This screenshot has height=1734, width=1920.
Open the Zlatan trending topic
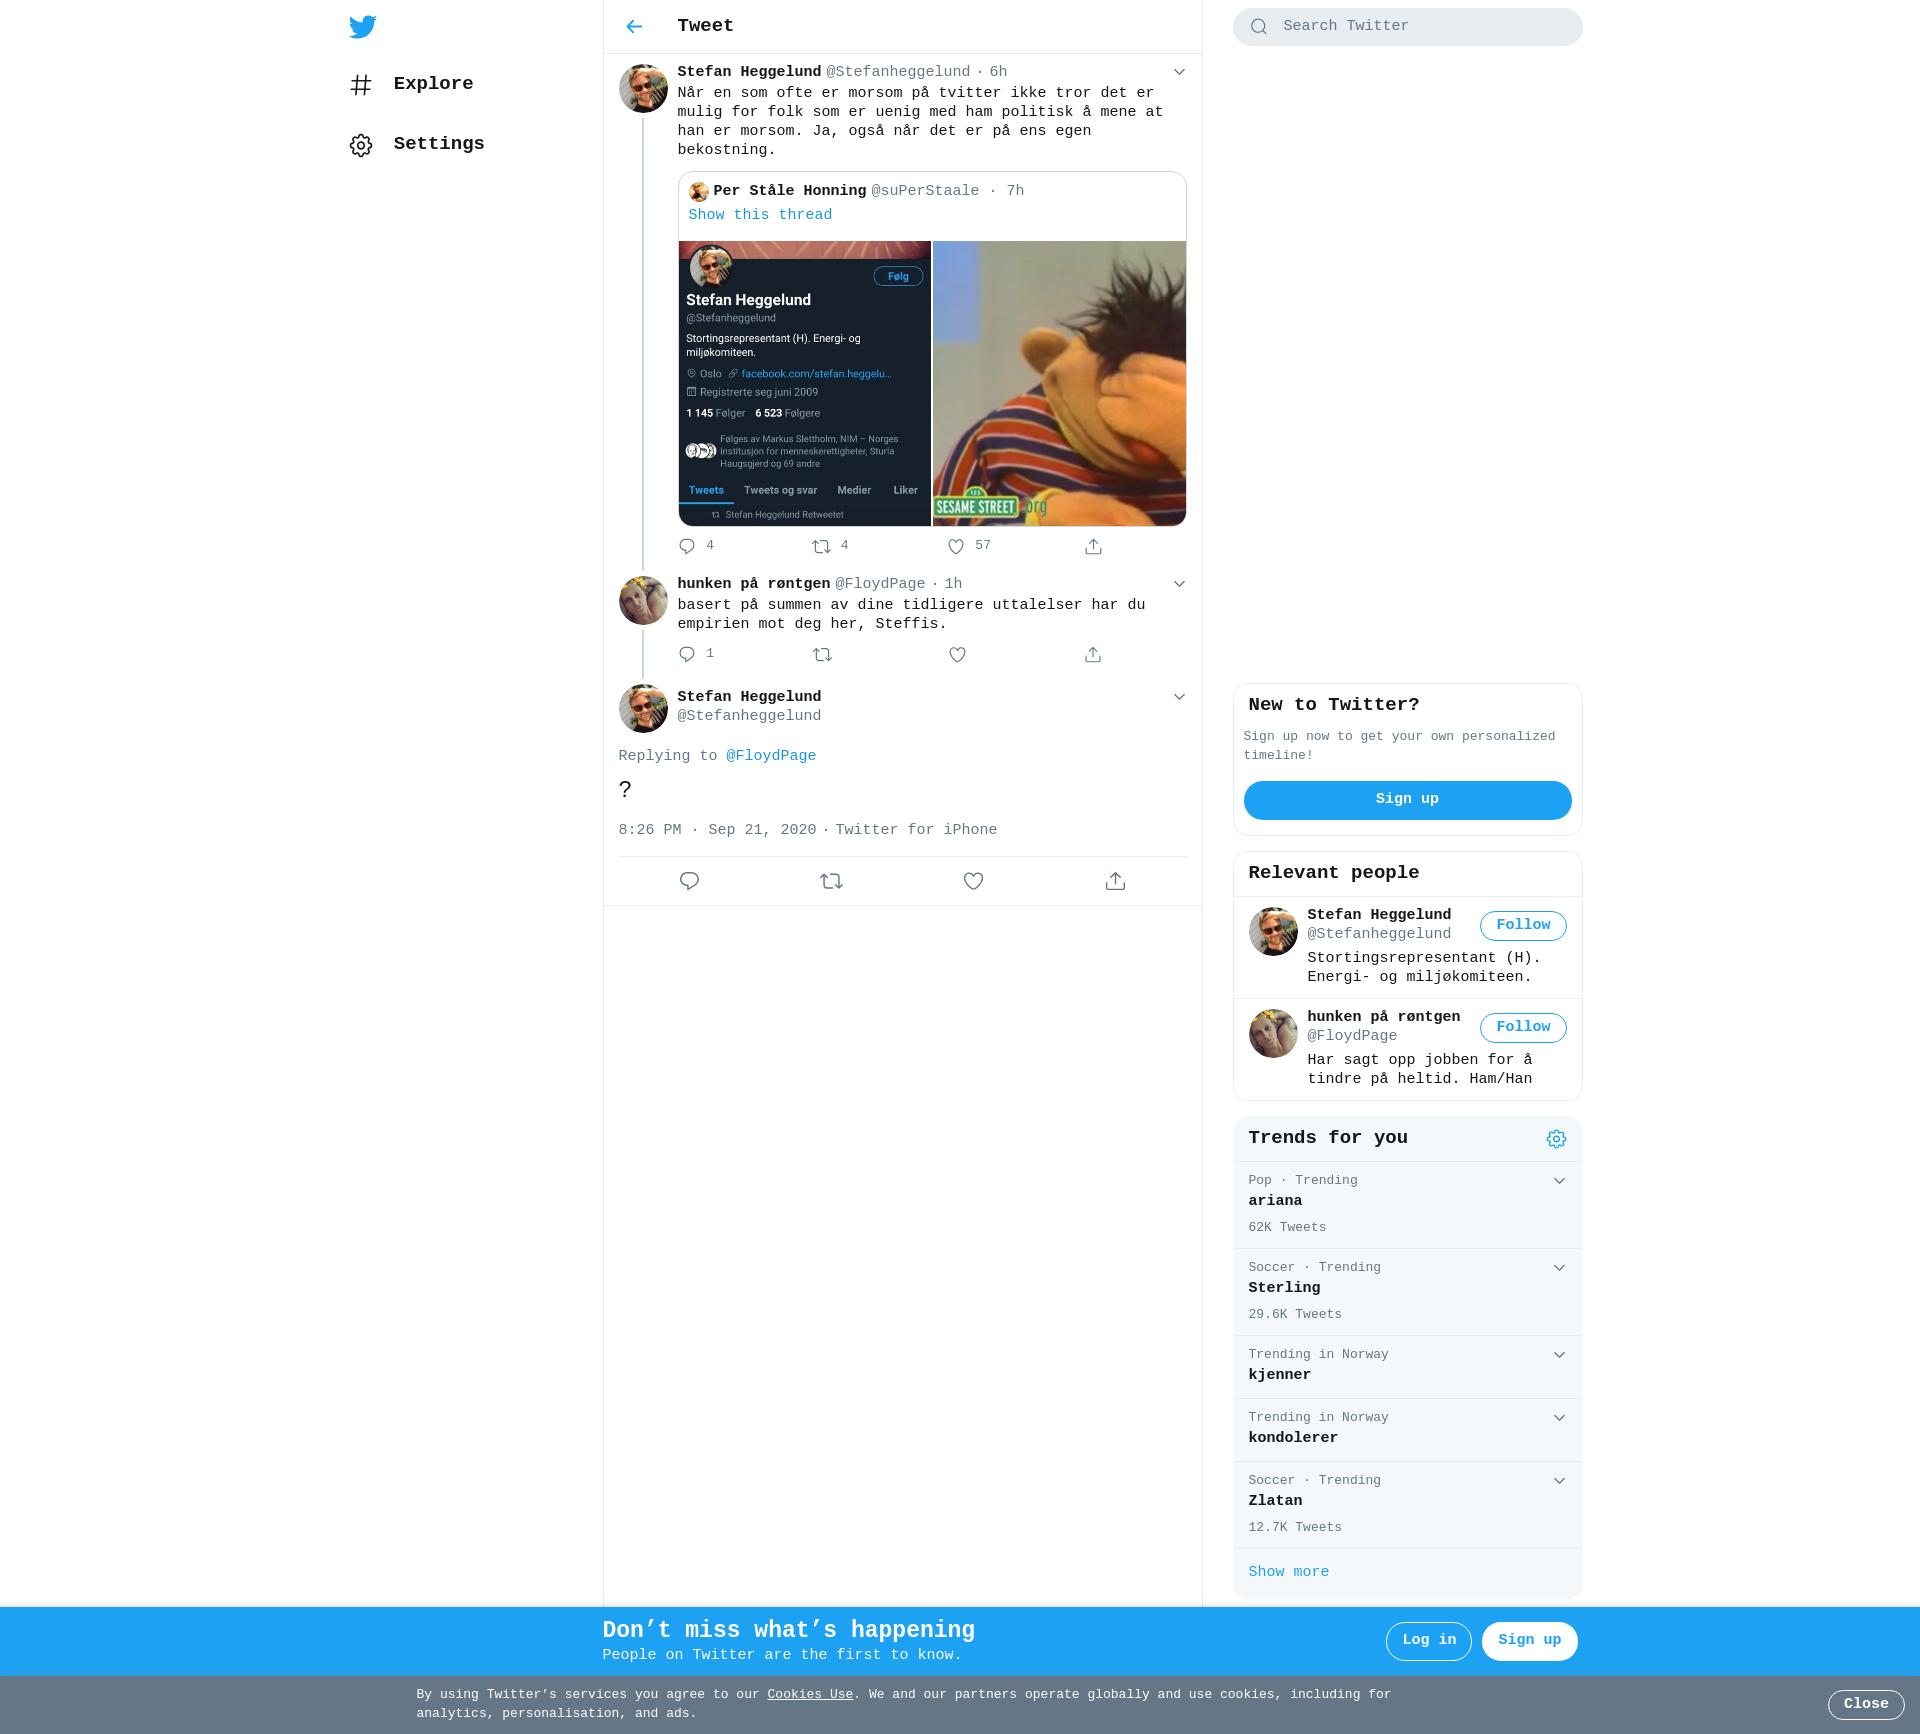pyautogui.click(x=1407, y=1505)
